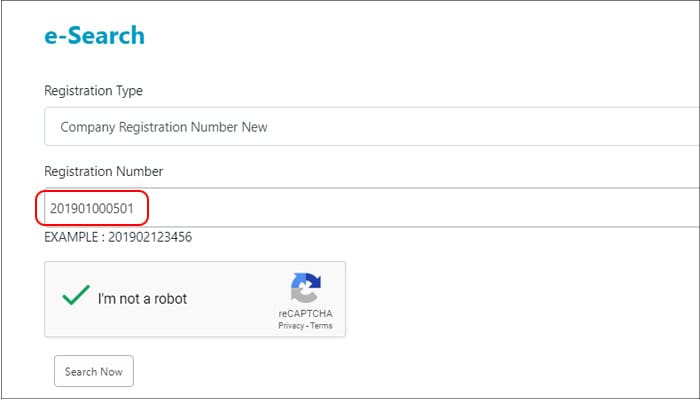Click the e-Search page heading

click(94, 36)
